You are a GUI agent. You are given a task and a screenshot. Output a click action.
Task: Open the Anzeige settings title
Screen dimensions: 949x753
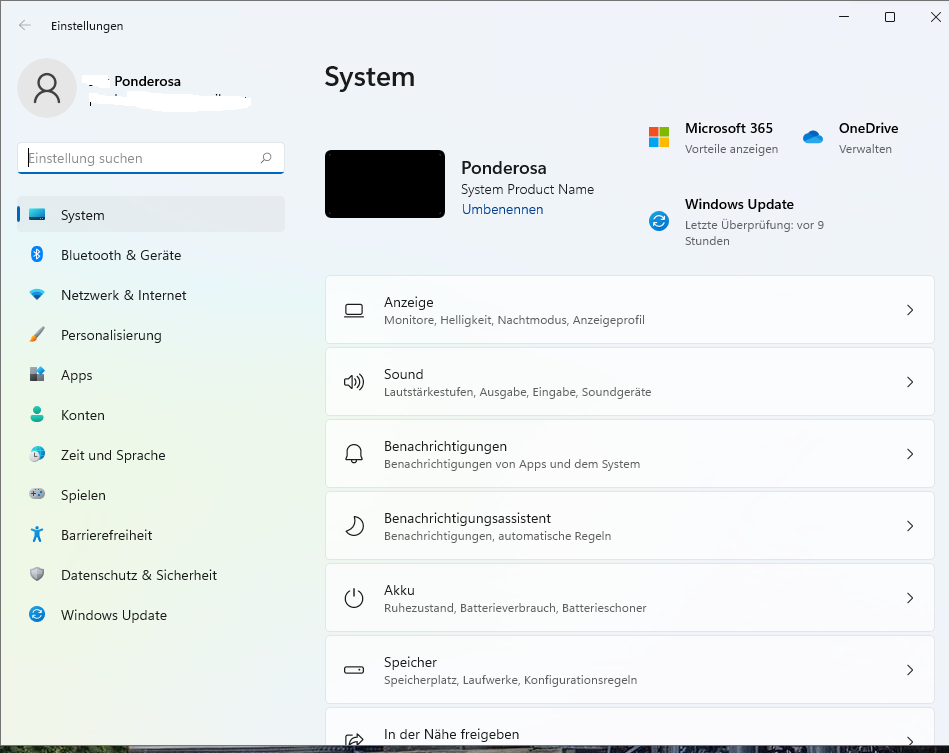[409, 302]
